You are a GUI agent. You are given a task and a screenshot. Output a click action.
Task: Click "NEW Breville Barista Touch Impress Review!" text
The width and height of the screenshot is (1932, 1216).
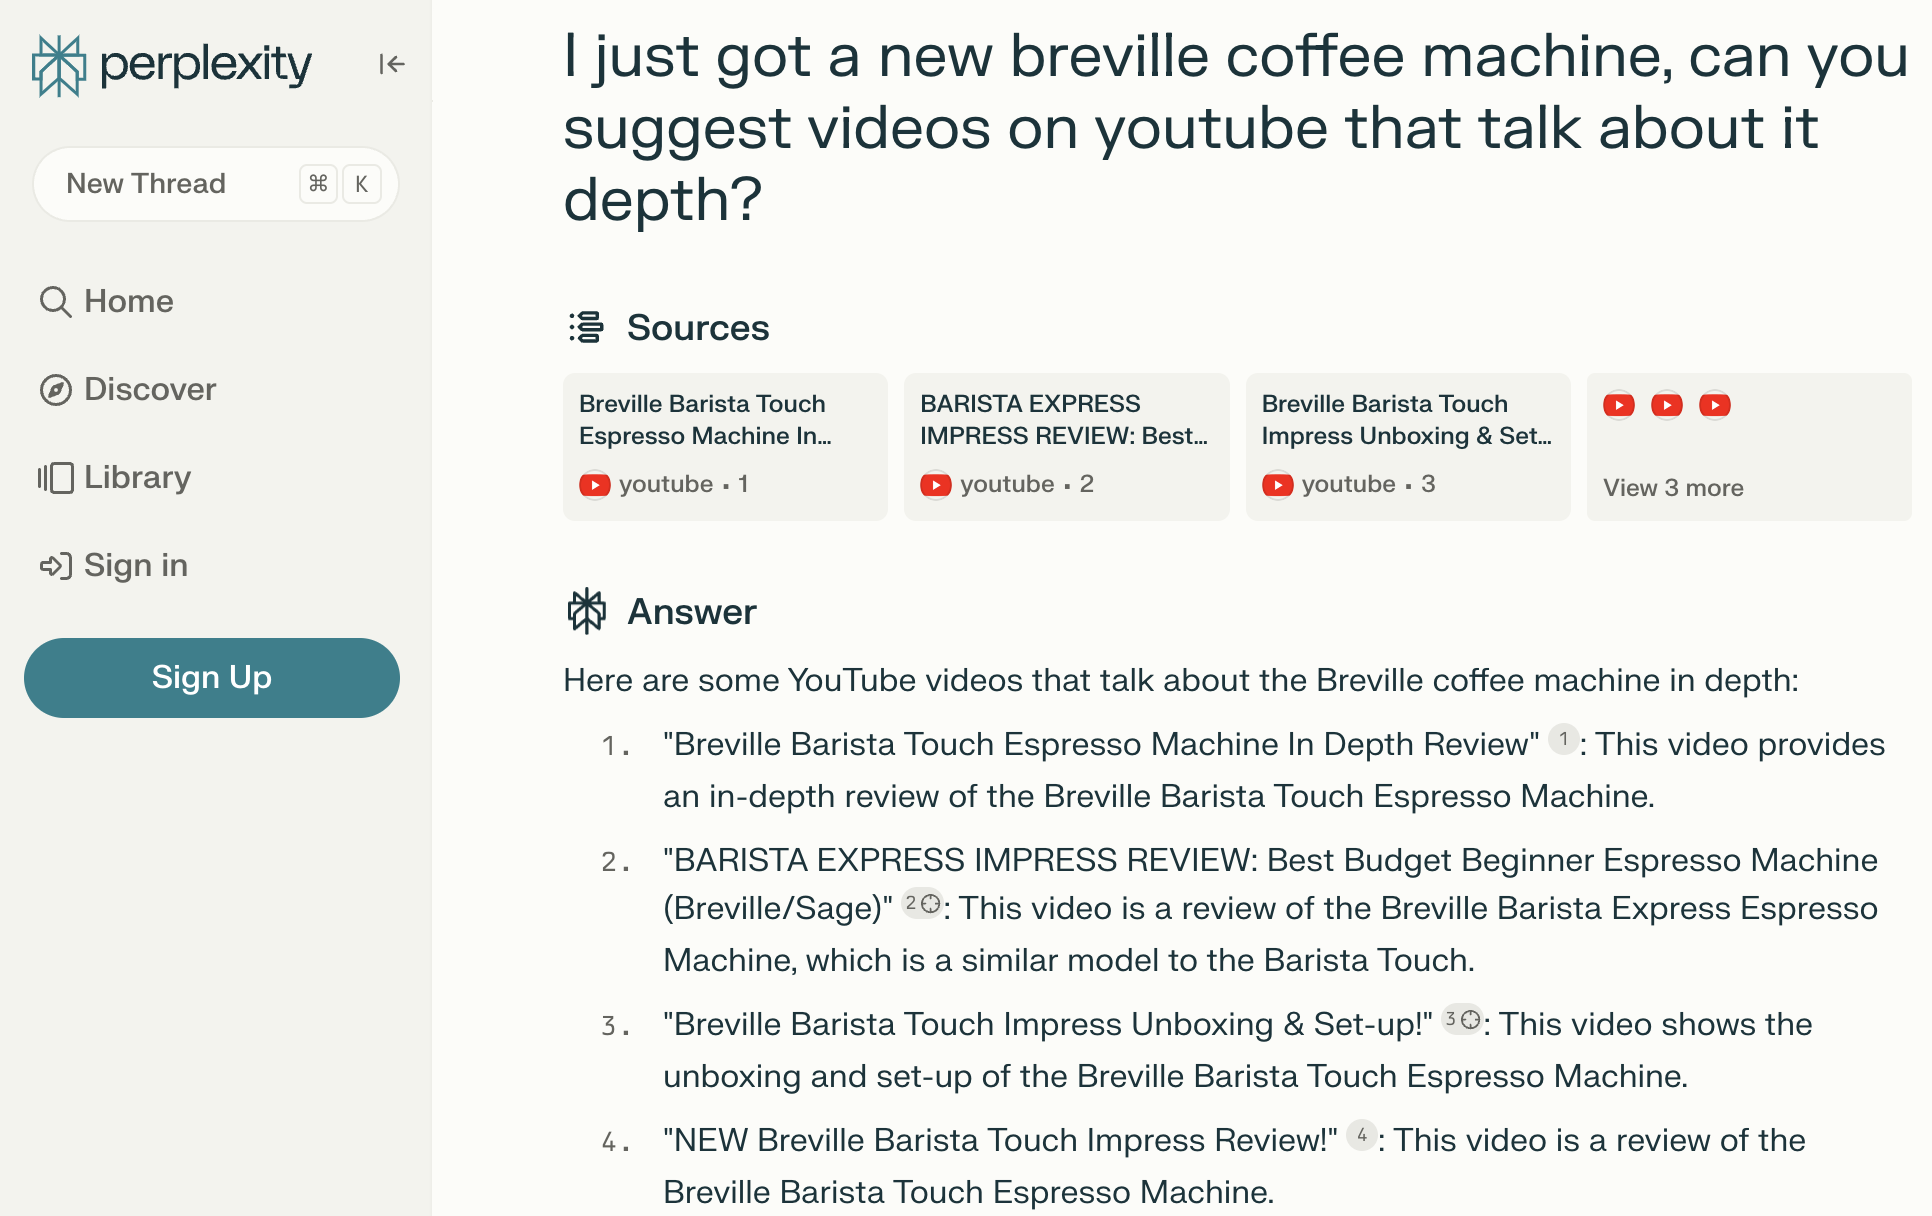1000,1140
